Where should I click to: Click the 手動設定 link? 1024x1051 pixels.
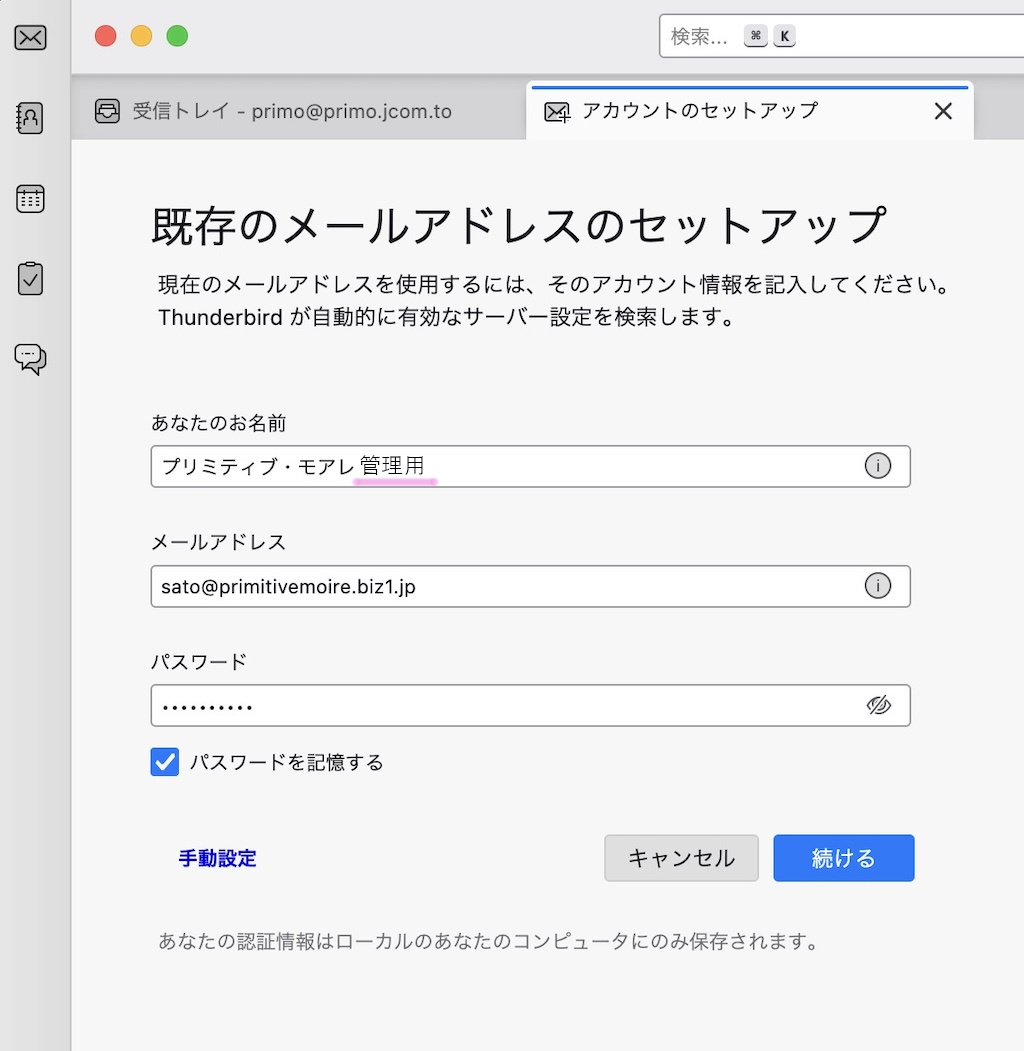tap(218, 858)
